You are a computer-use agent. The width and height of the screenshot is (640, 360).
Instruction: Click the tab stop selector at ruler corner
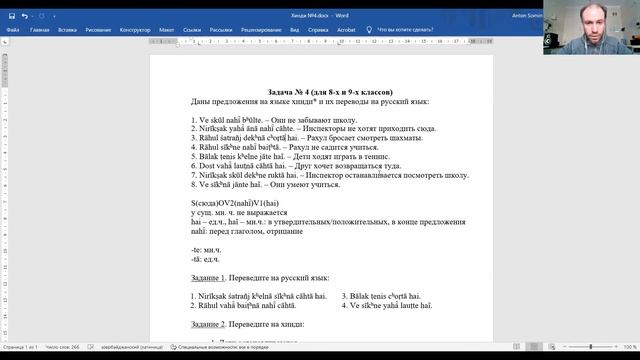[x=4, y=42]
